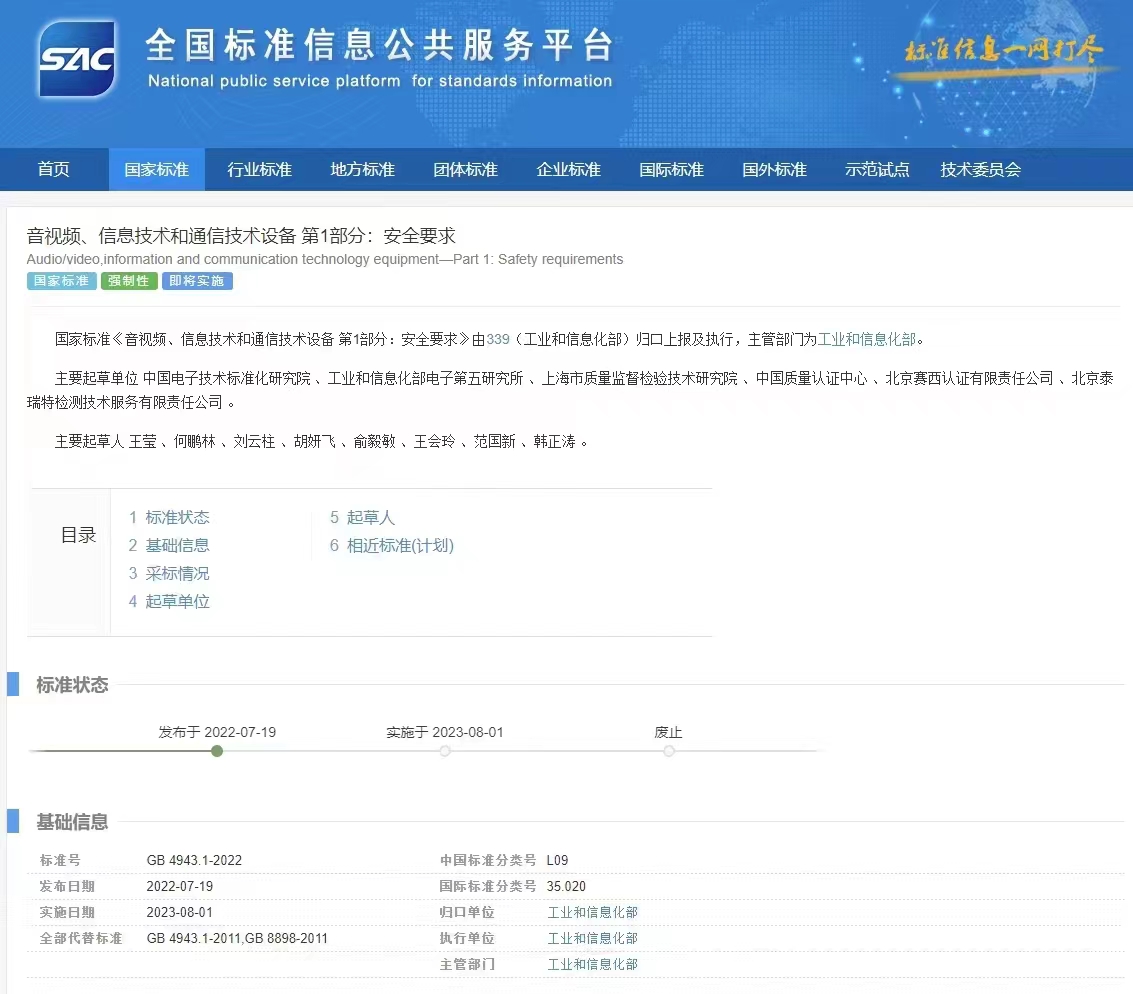
Task: Click the 实施于 2023-08-01 timeline node
Action: [x=444, y=751]
